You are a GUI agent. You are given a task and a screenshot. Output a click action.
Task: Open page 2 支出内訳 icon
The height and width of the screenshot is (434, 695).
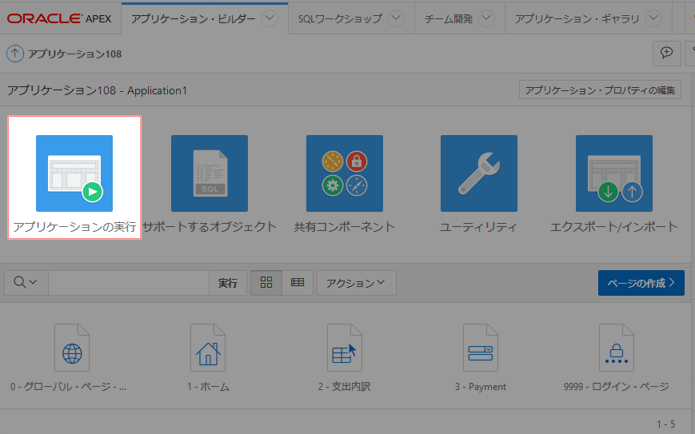point(344,348)
